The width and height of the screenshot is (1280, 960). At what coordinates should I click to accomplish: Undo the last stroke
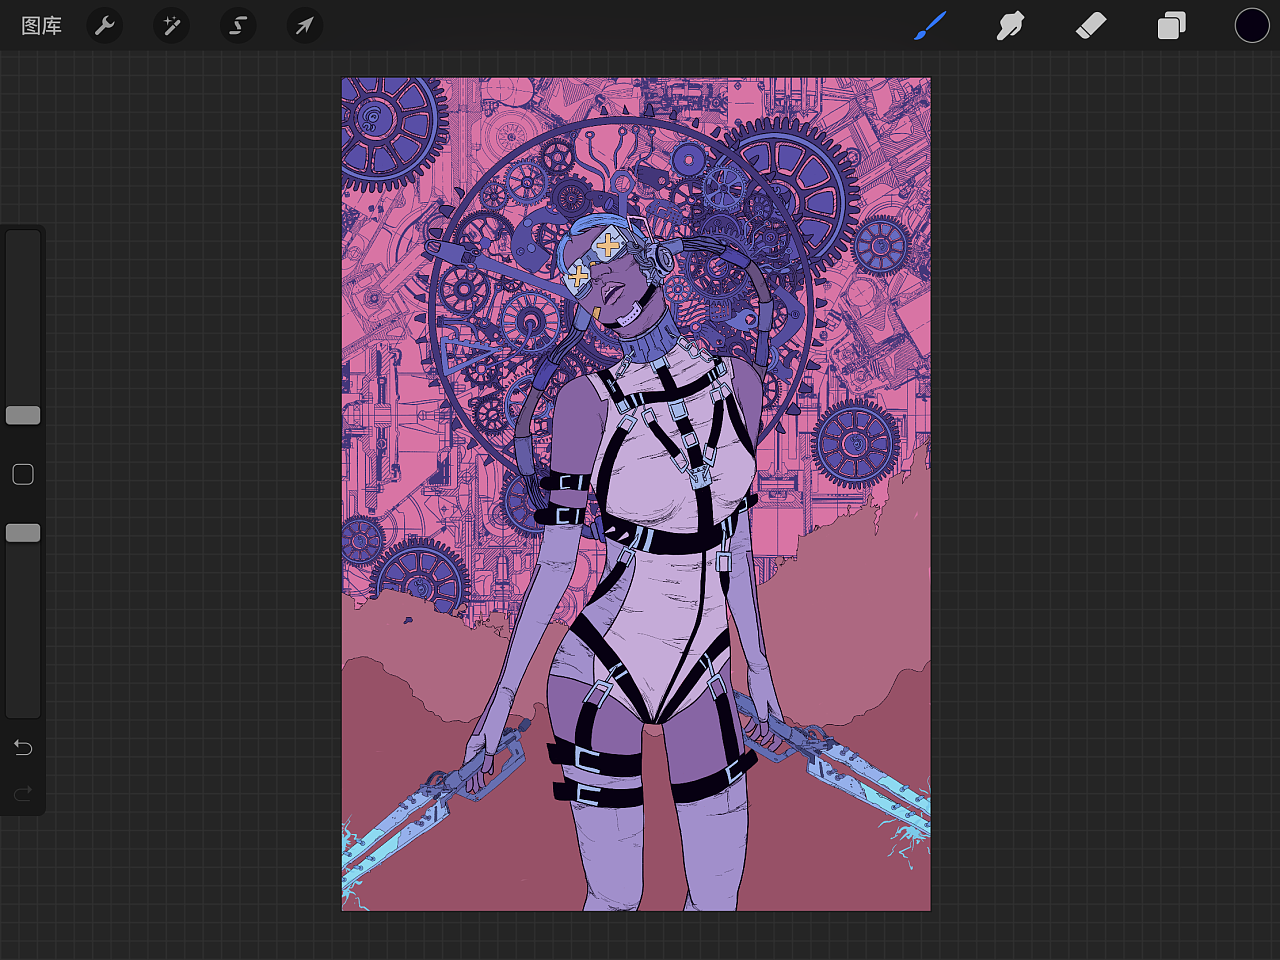(x=23, y=748)
